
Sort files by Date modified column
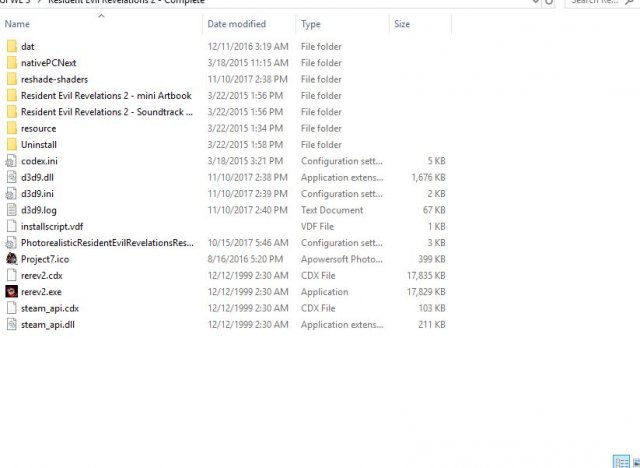tap(236, 23)
